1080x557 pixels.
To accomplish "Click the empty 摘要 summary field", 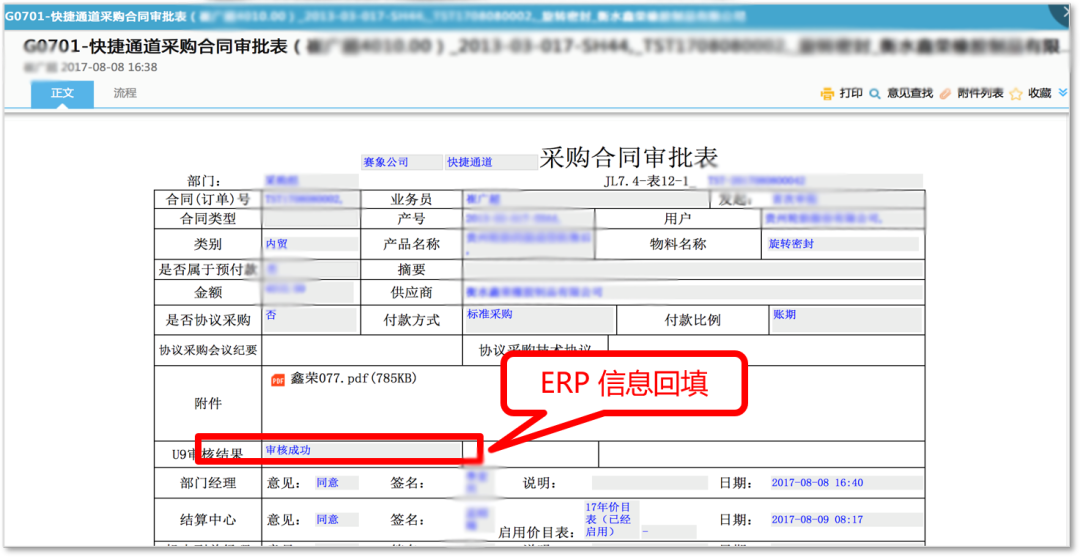I will 693,269.
